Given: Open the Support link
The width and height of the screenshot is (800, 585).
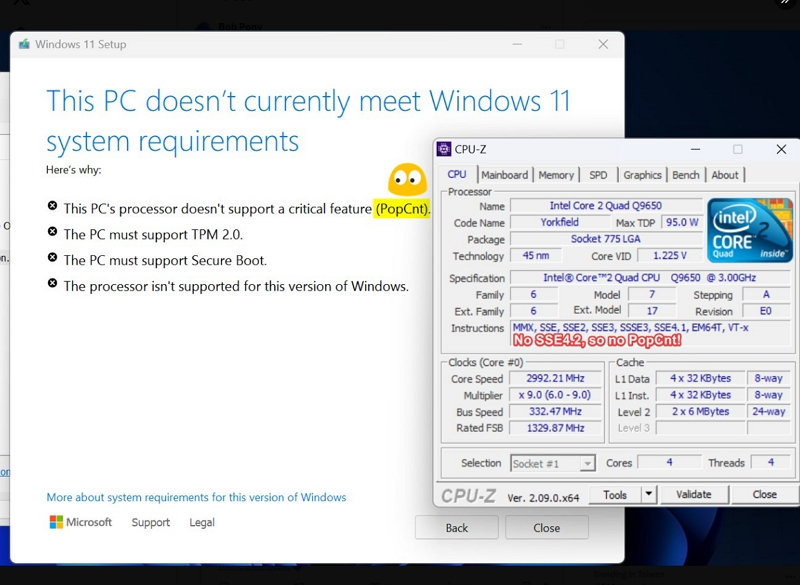Looking at the screenshot, I should [x=151, y=522].
